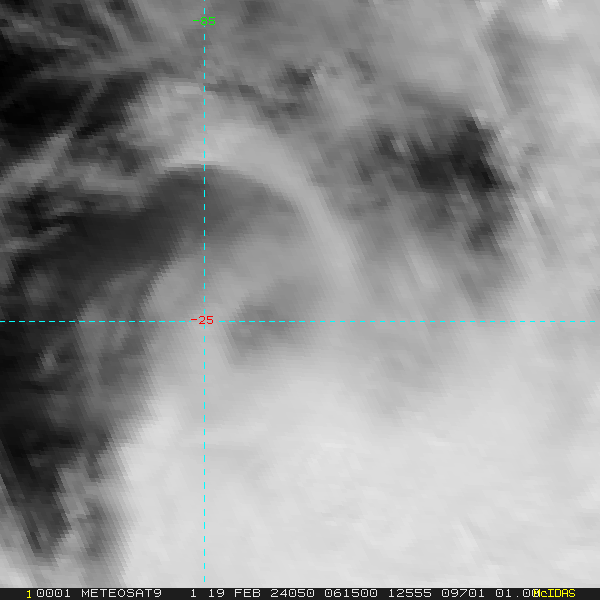
Task: Click the 0001 frame number text
Action: coord(53,593)
